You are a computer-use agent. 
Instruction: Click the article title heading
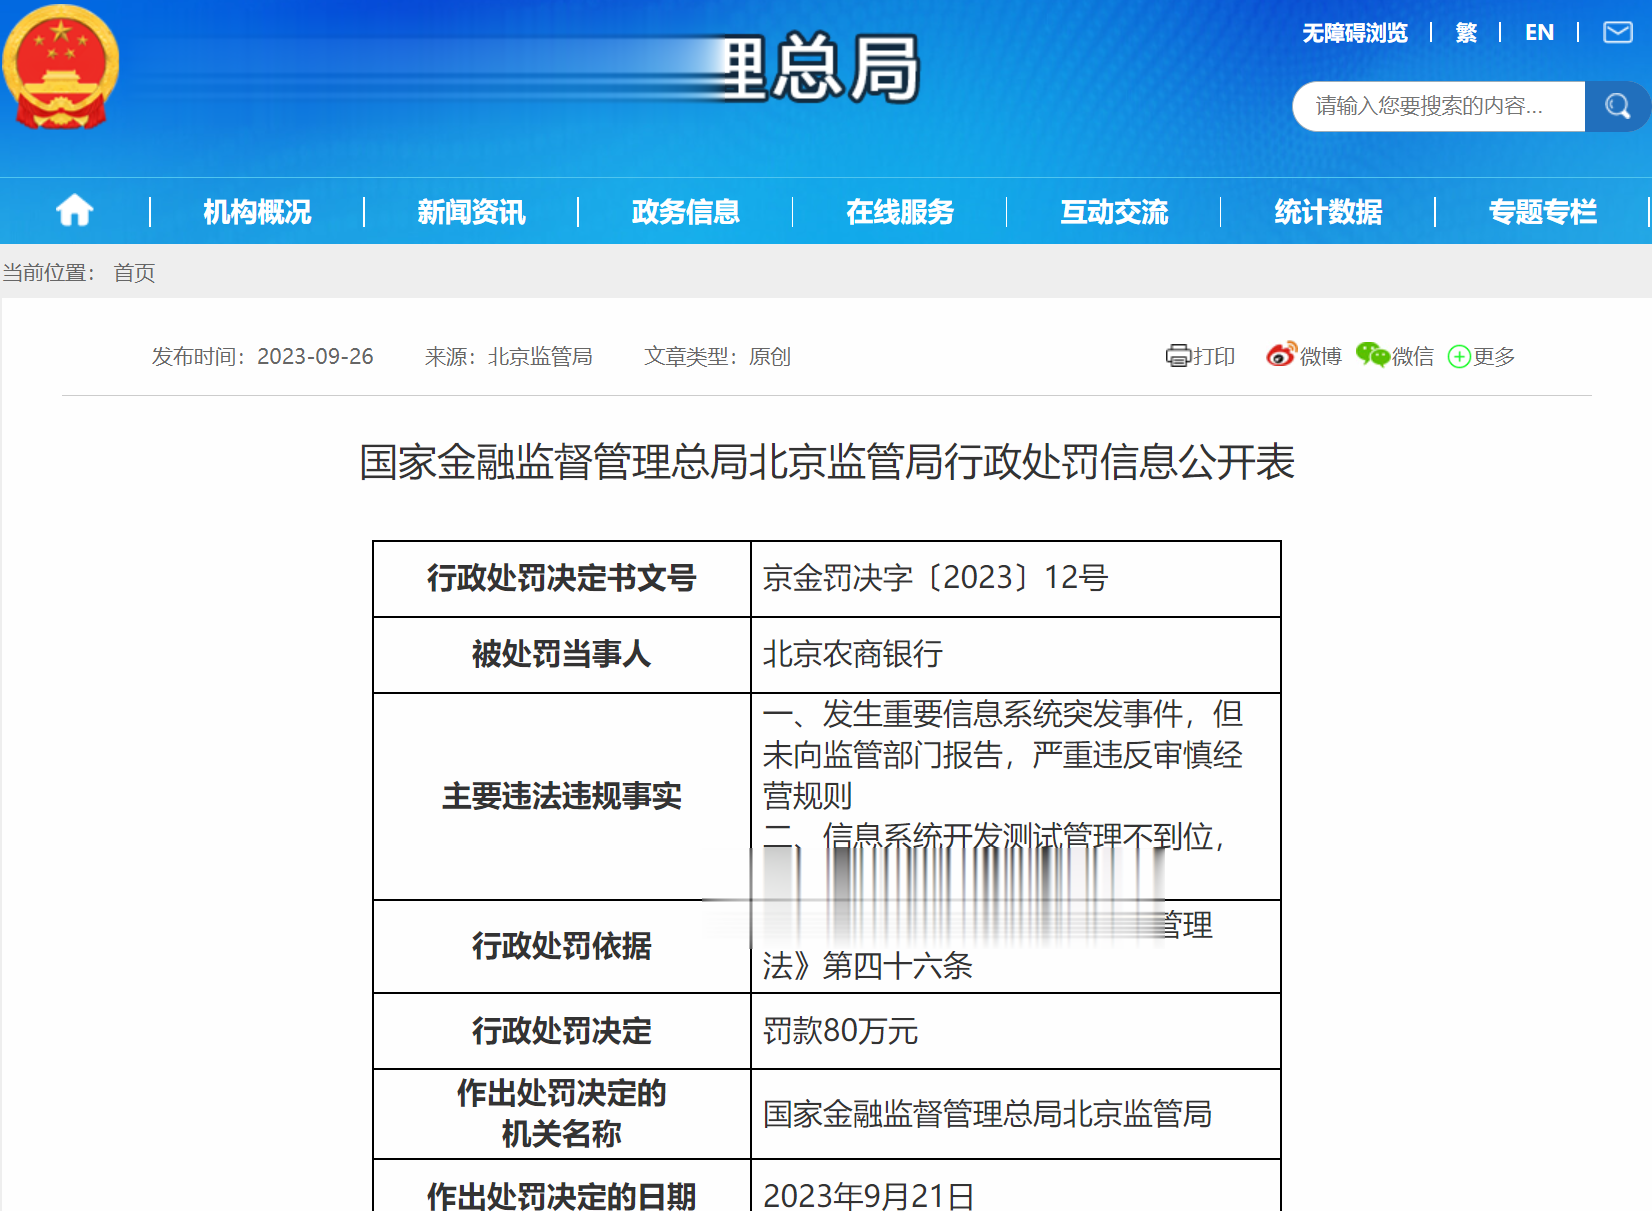click(x=827, y=462)
